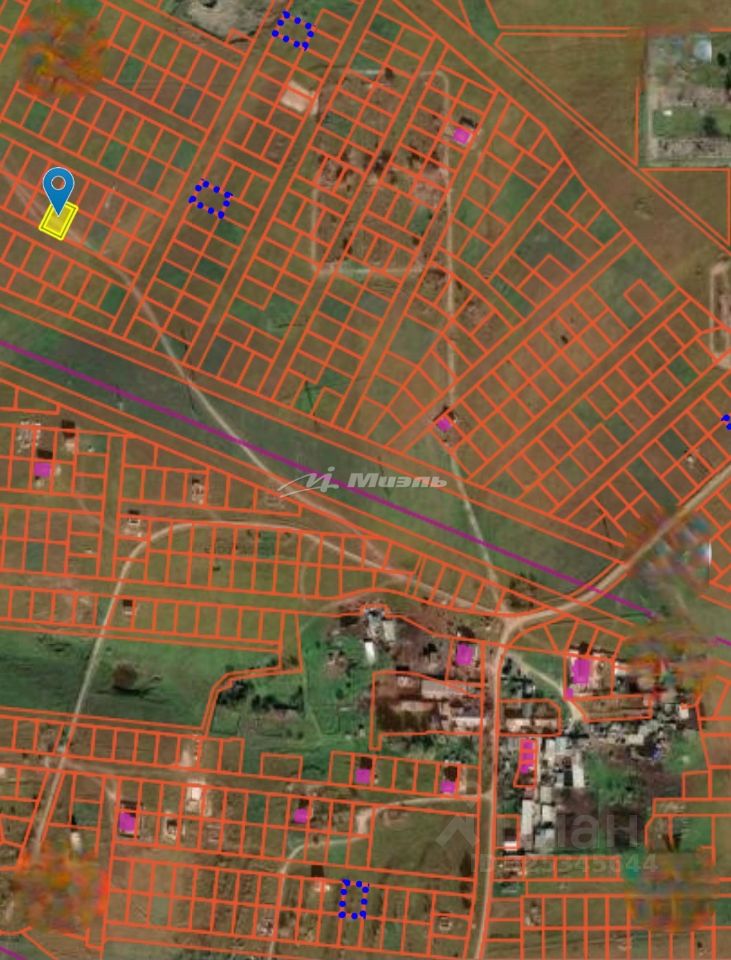Click the blue location pin marker
The image size is (731, 960).
coord(59,190)
